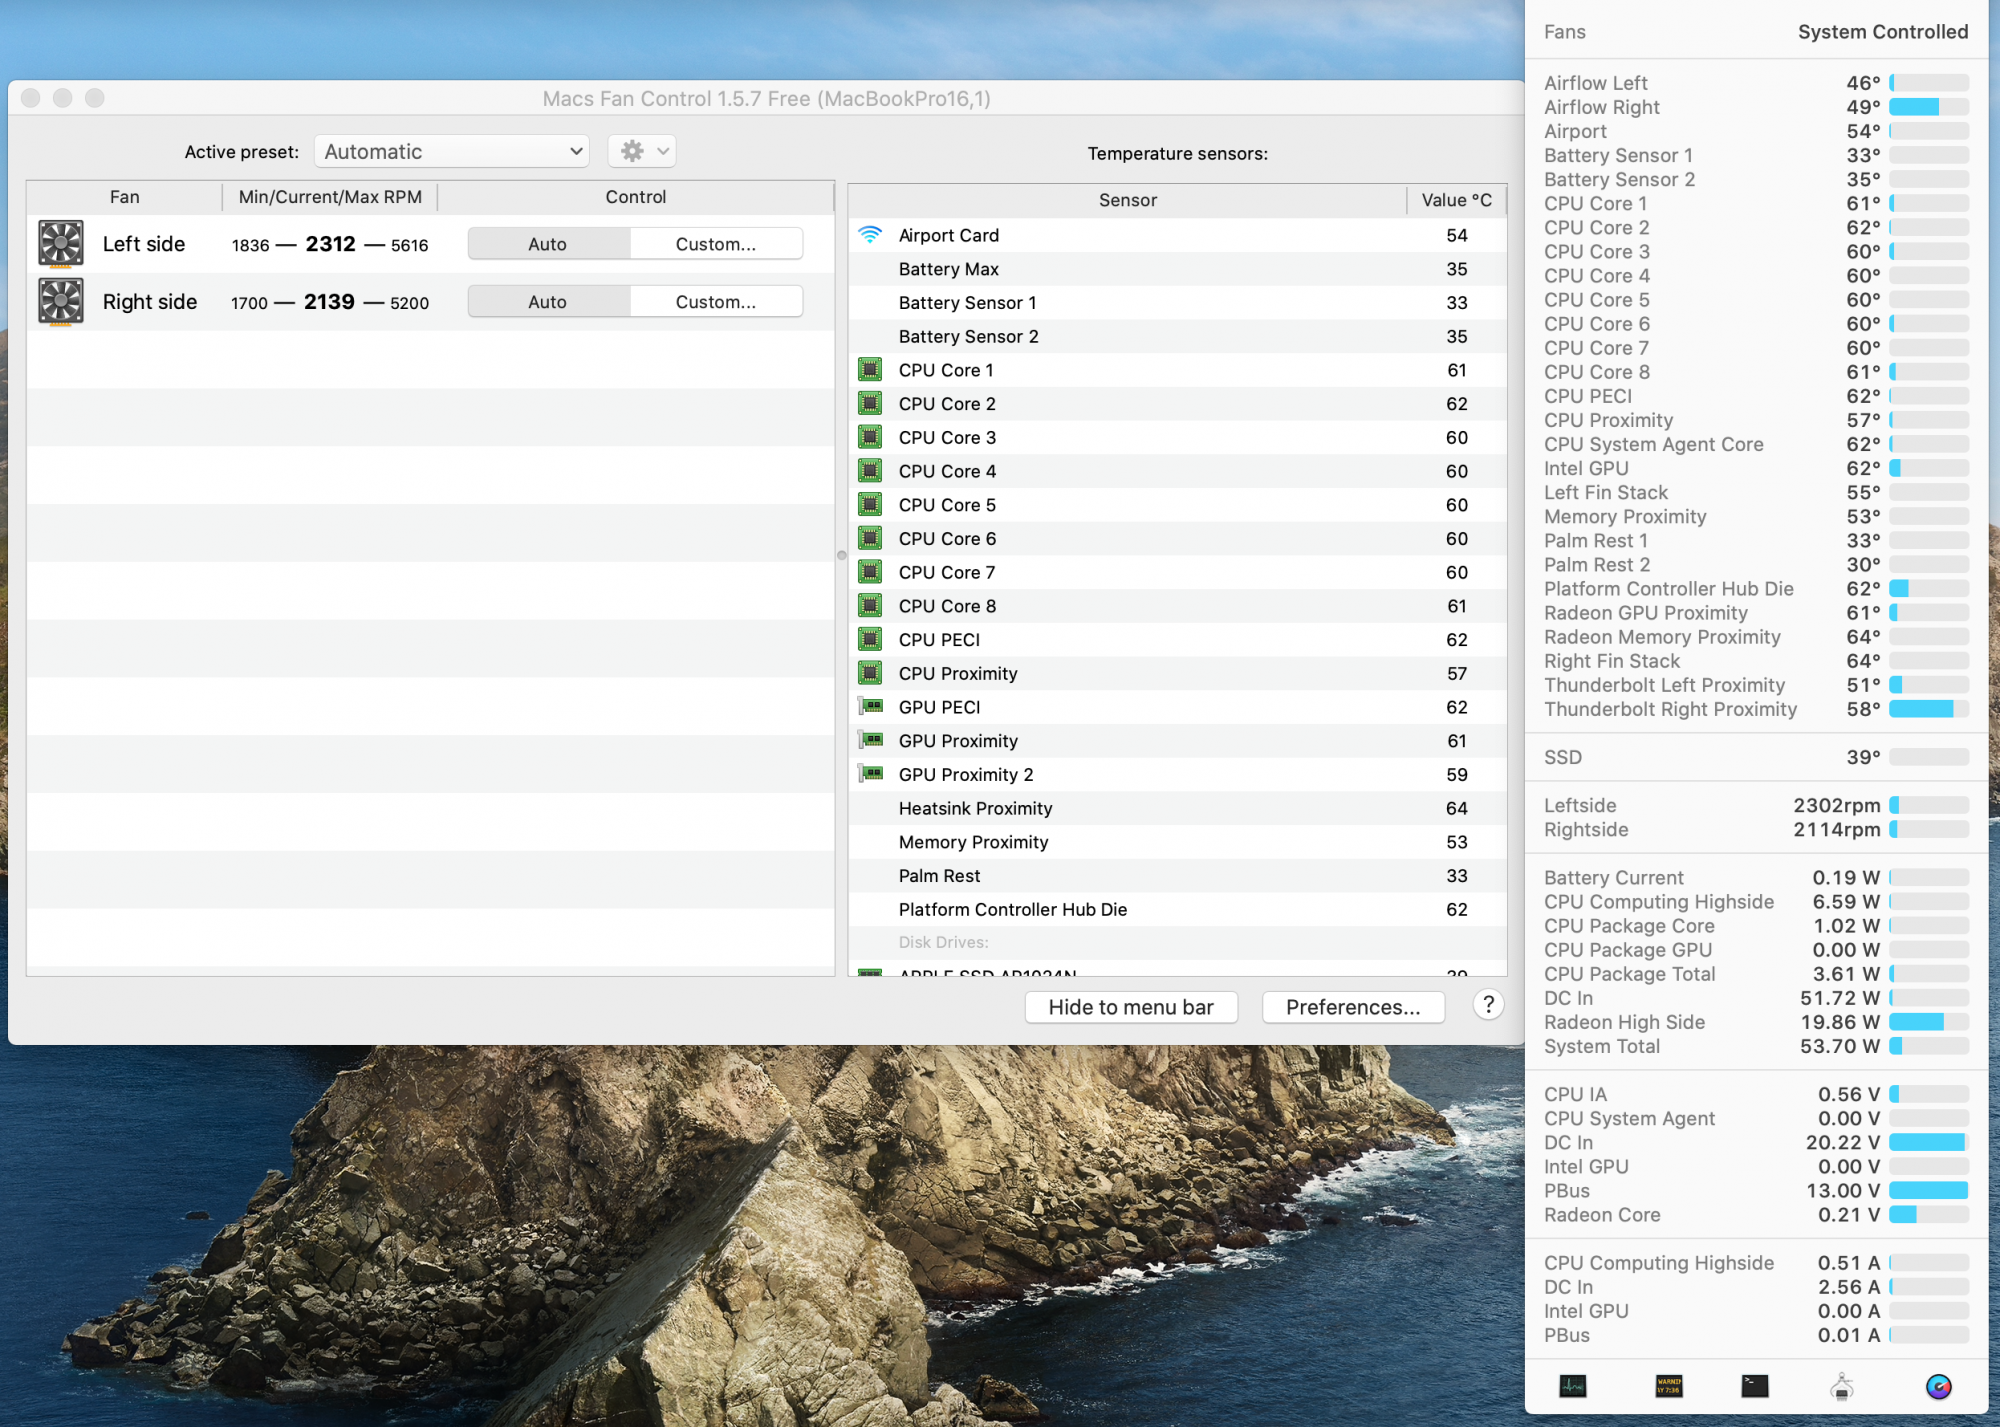Screen dimensions: 2000x1427
Task: Click the chip icon beside CPU PECI sensor
Action: pyautogui.click(x=870, y=640)
